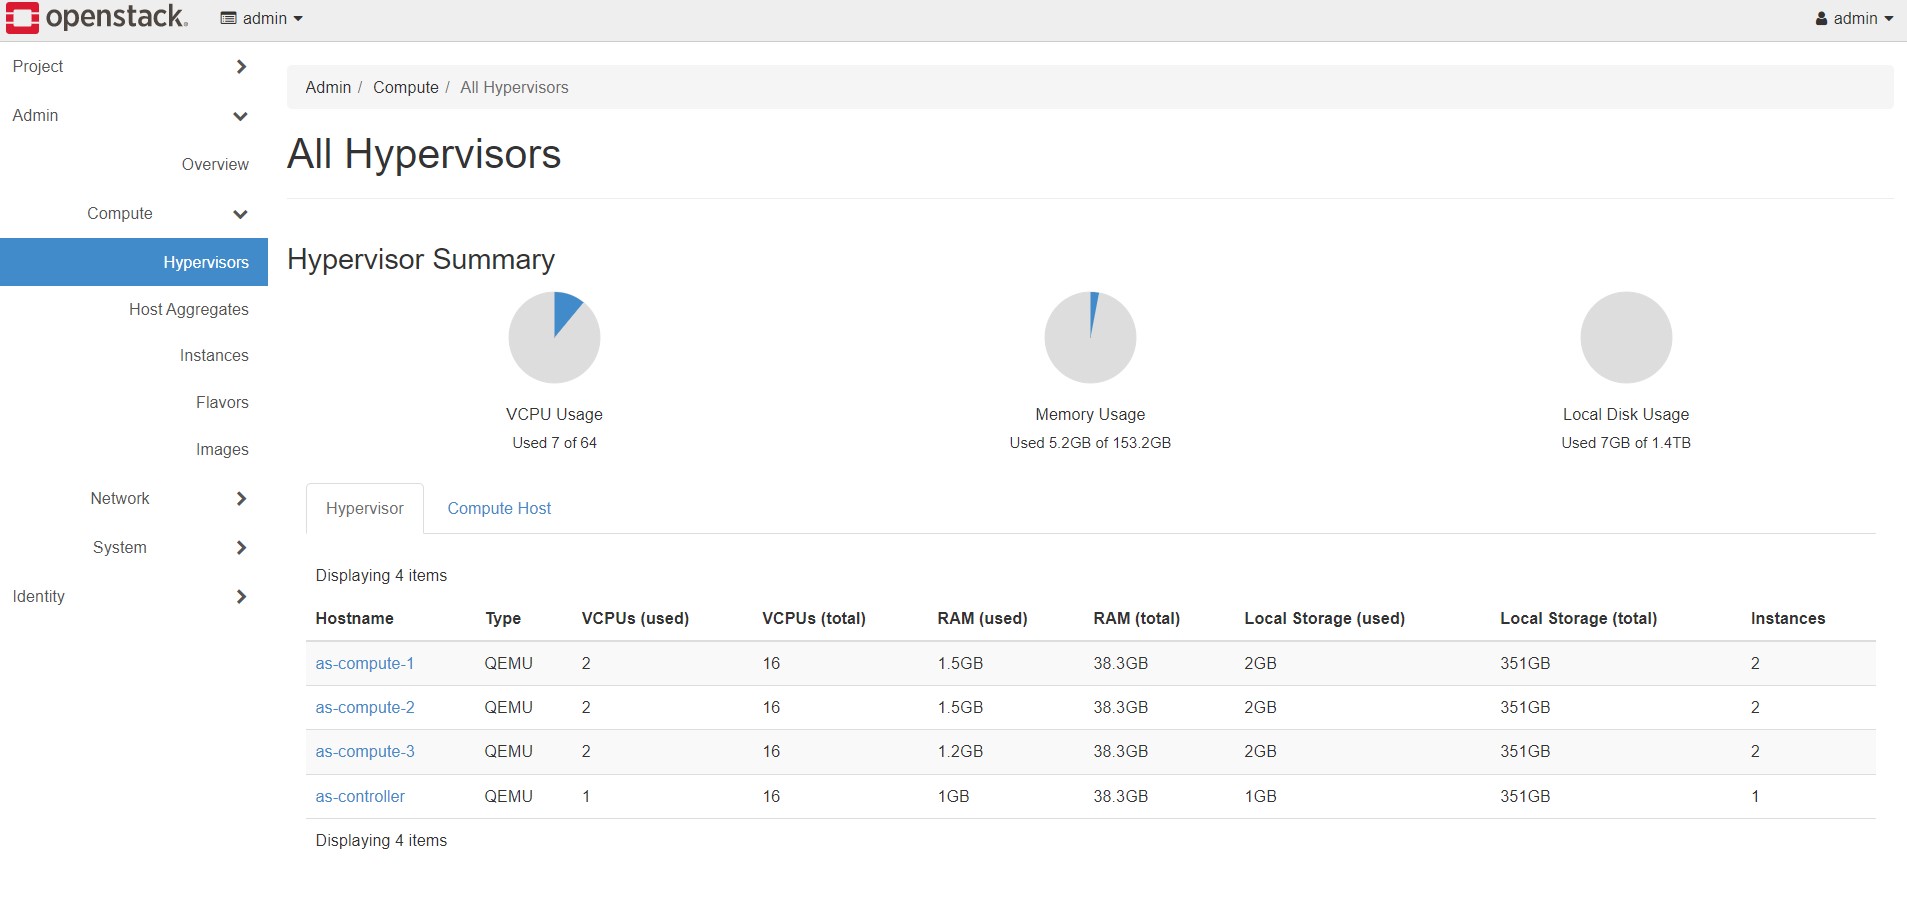Go to Instances in sidebar
The width and height of the screenshot is (1907, 917).
click(214, 356)
